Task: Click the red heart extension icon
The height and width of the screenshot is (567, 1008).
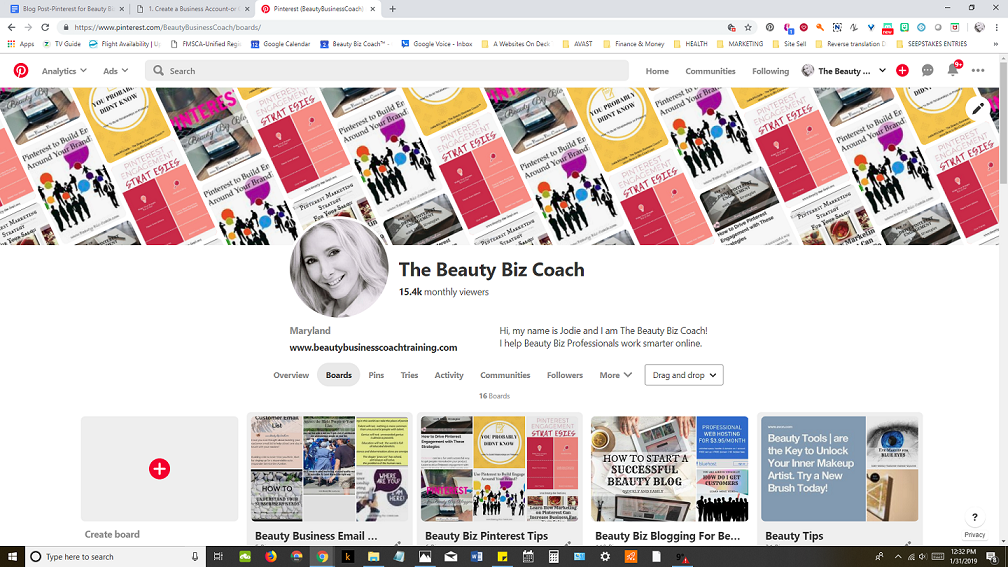Action: [x=804, y=28]
